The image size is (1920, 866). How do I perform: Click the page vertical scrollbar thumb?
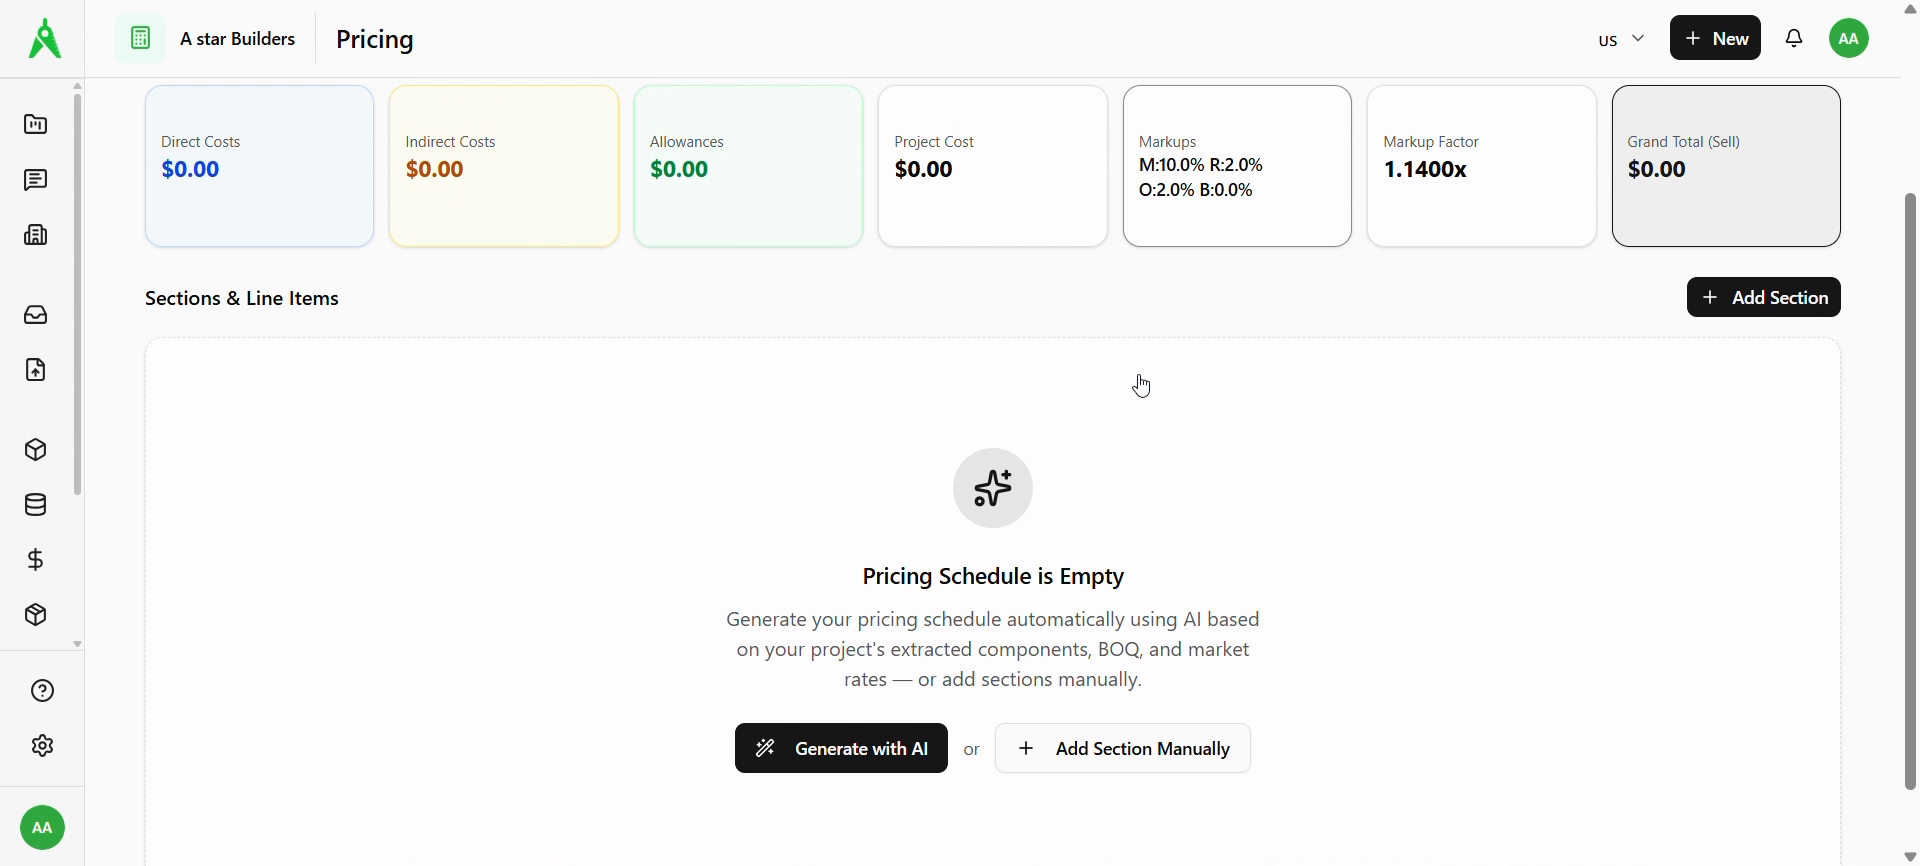click(1911, 490)
